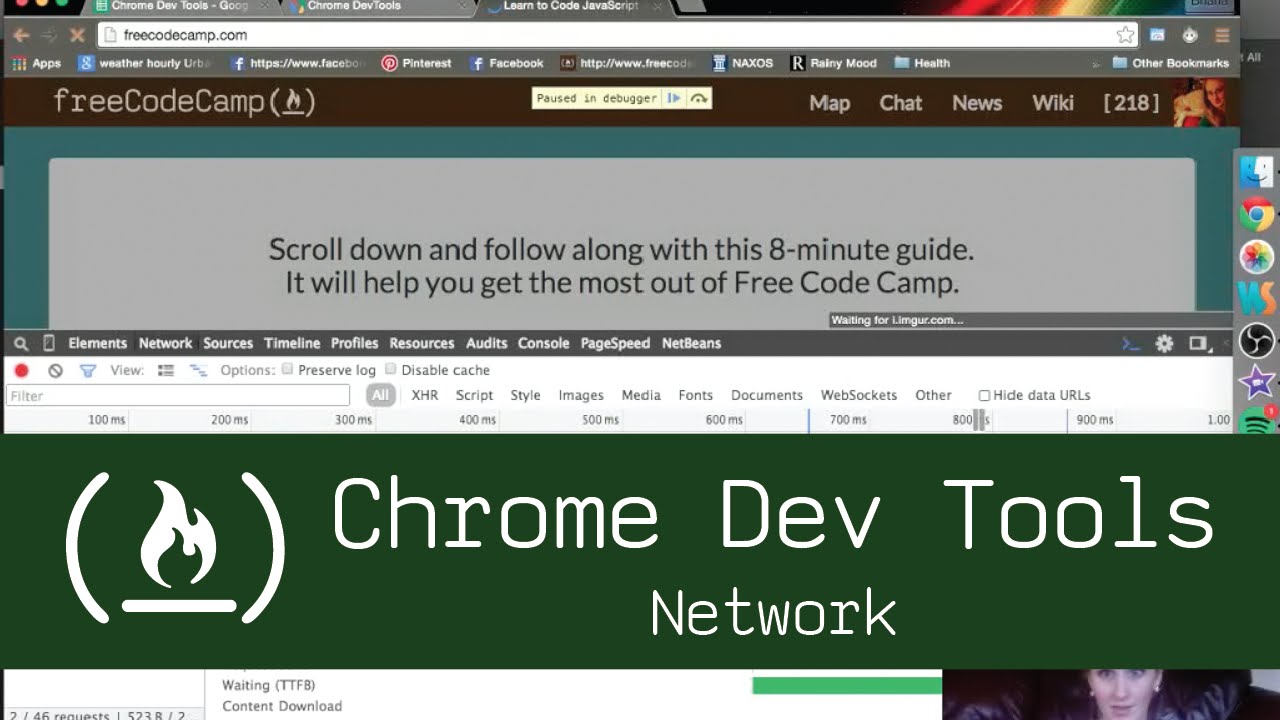Open the Timeline panel tab
The height and width of the screenshot is (720, 1280).
point(292,343)
